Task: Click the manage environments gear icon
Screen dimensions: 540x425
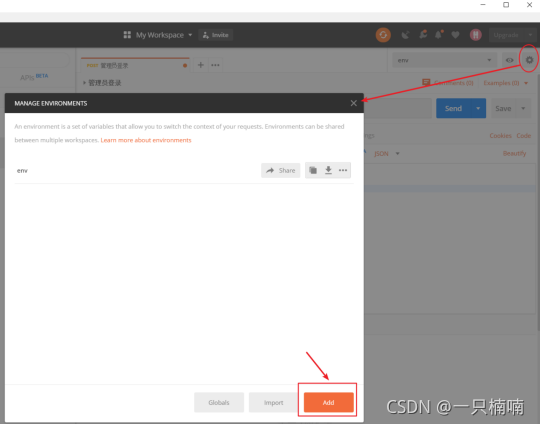Action: tap(529, 60)
